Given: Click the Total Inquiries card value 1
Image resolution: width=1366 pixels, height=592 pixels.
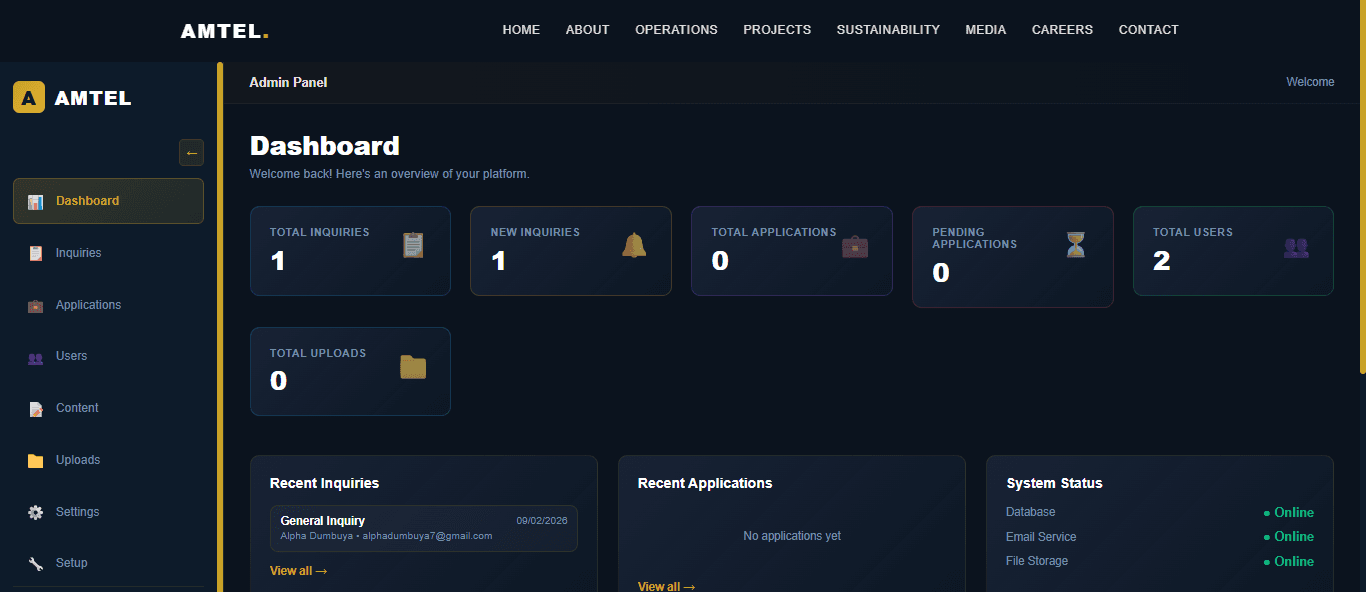Looking at the screenshot, I should [x=278, y=261].
